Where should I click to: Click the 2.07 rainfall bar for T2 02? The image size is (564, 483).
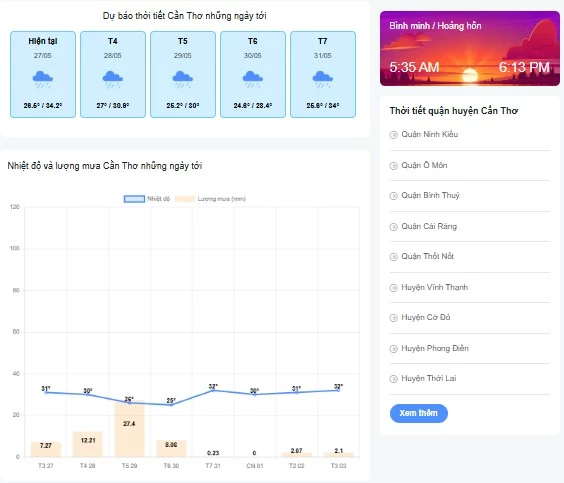tap(296, 455)
